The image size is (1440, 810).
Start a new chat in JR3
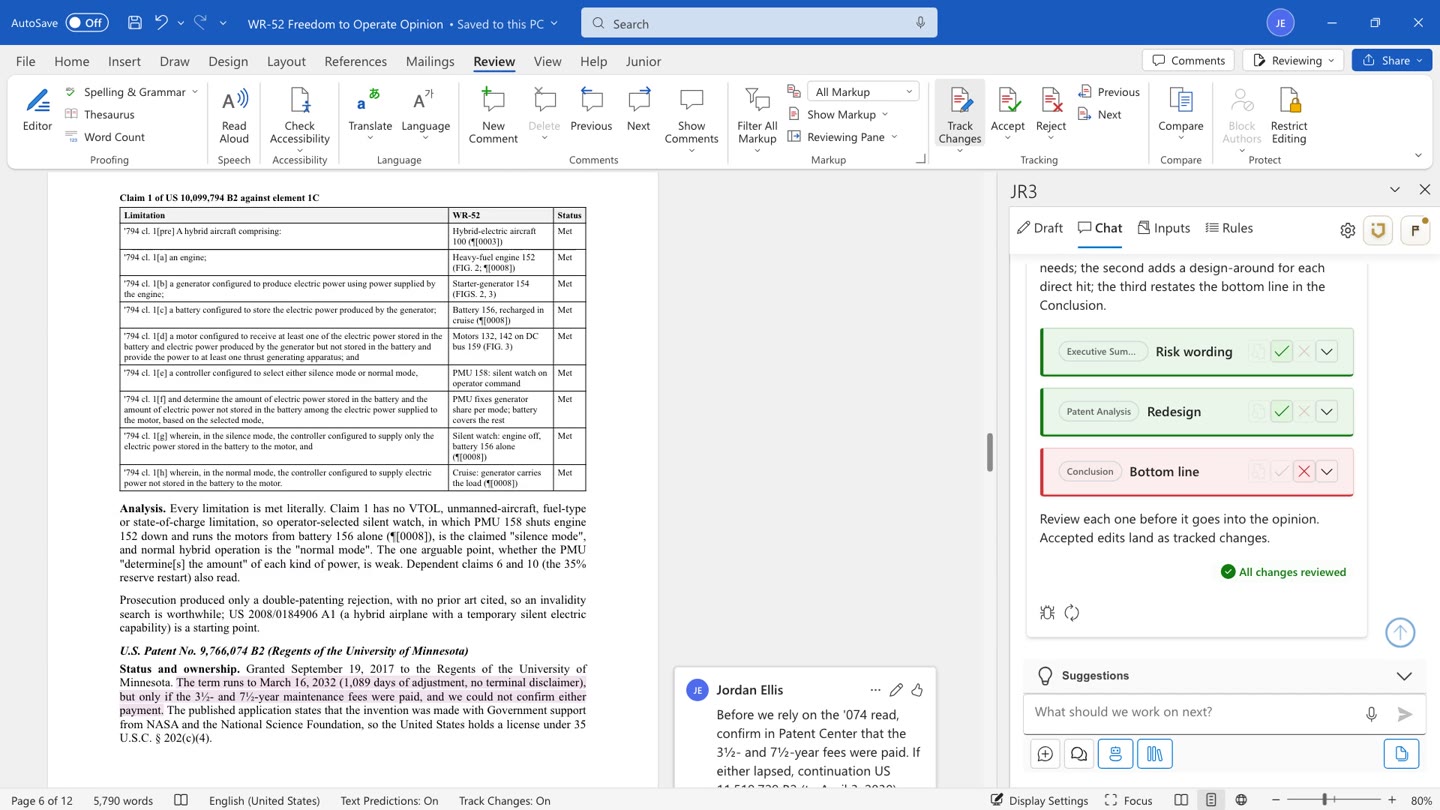(1045, 754)
